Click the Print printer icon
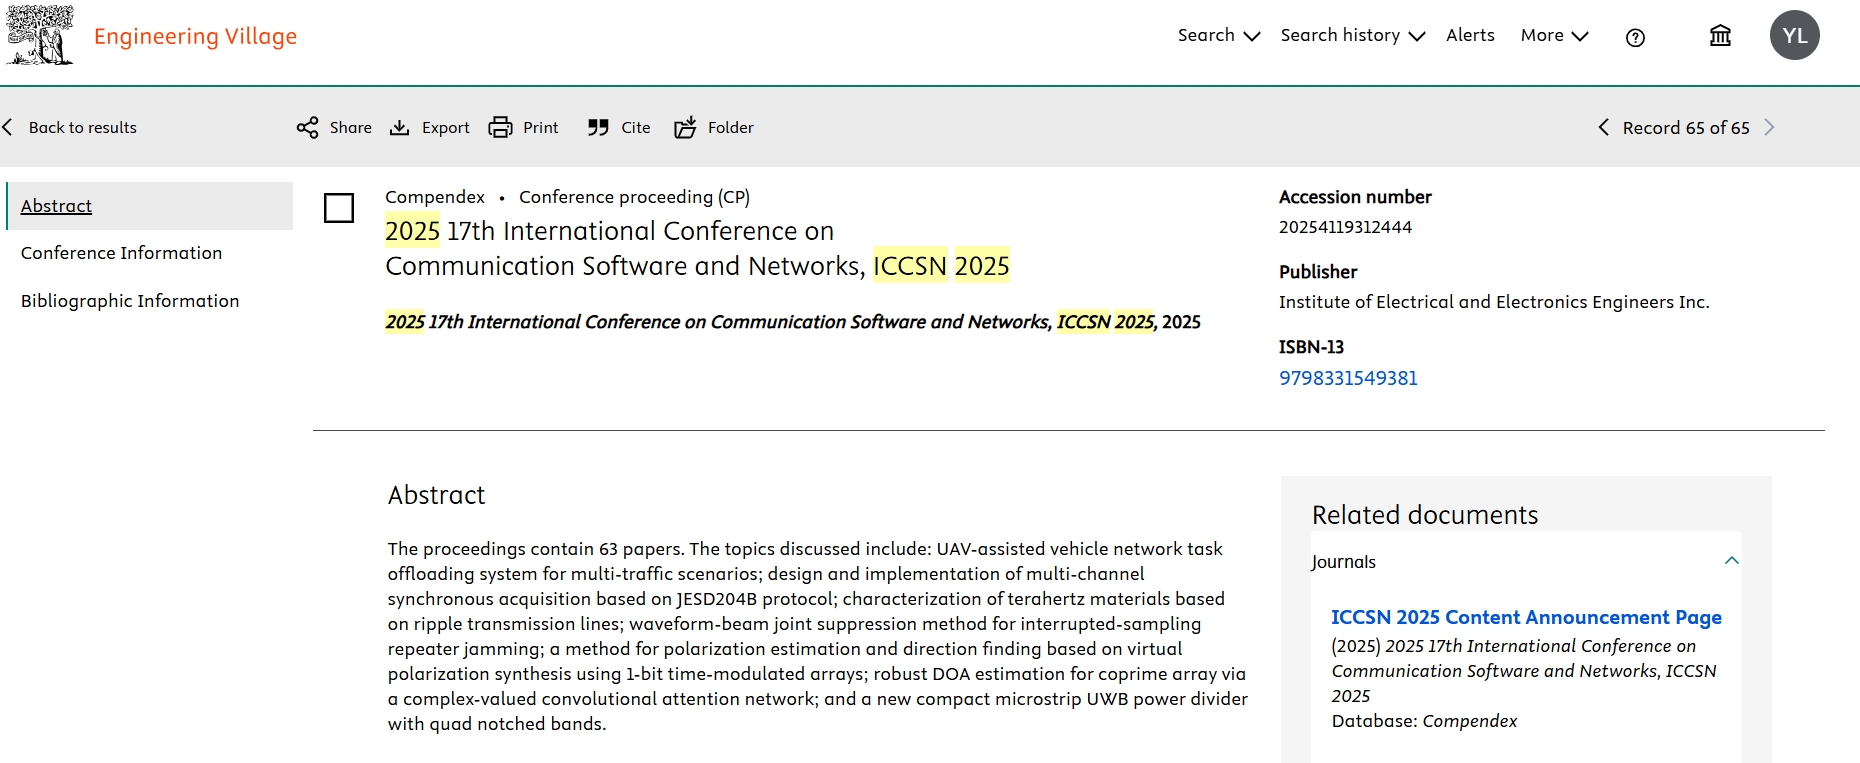Image resolution: width=1860 pixels, height=763 pixels. (x=500, y=128)
